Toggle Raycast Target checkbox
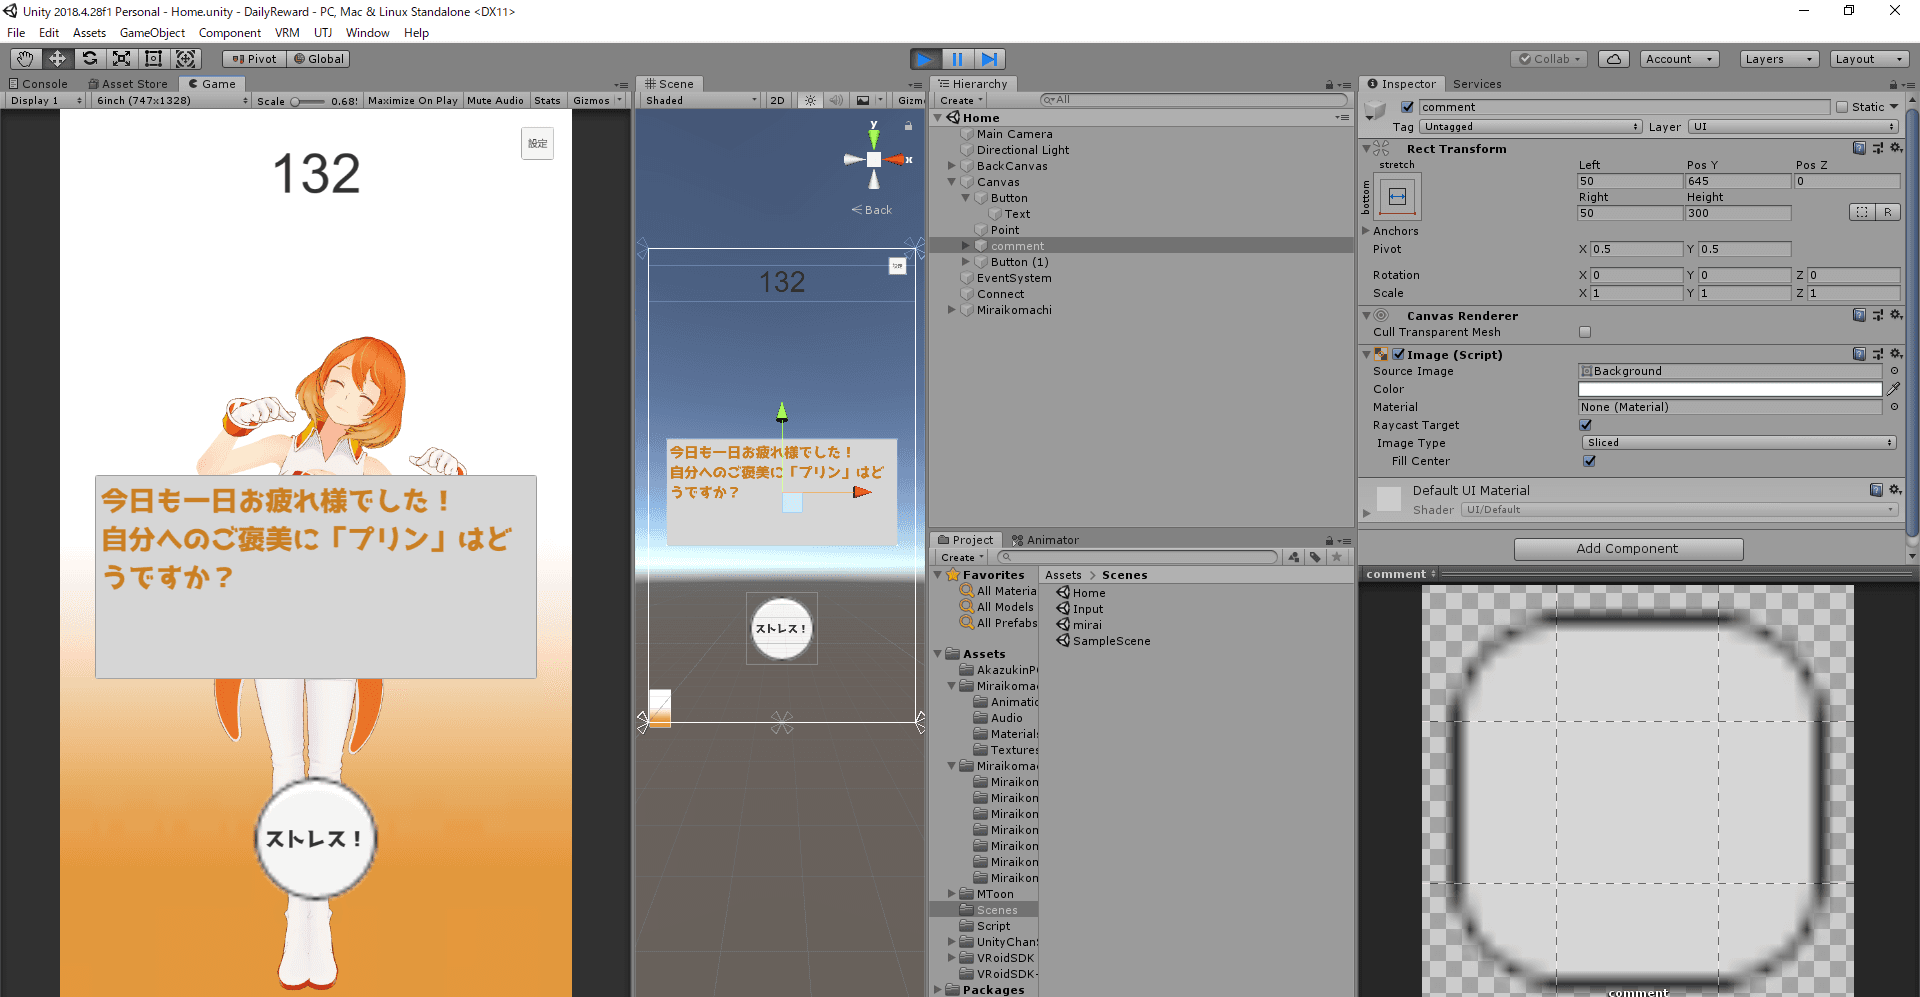 pos(1585,425)
